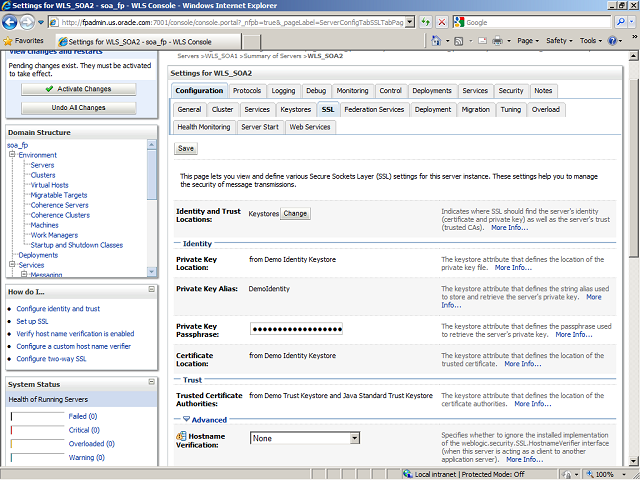640x480 pixels.
Task: Click the Refresh page icon
Action: pyautogui.click(x=427, y=21)
